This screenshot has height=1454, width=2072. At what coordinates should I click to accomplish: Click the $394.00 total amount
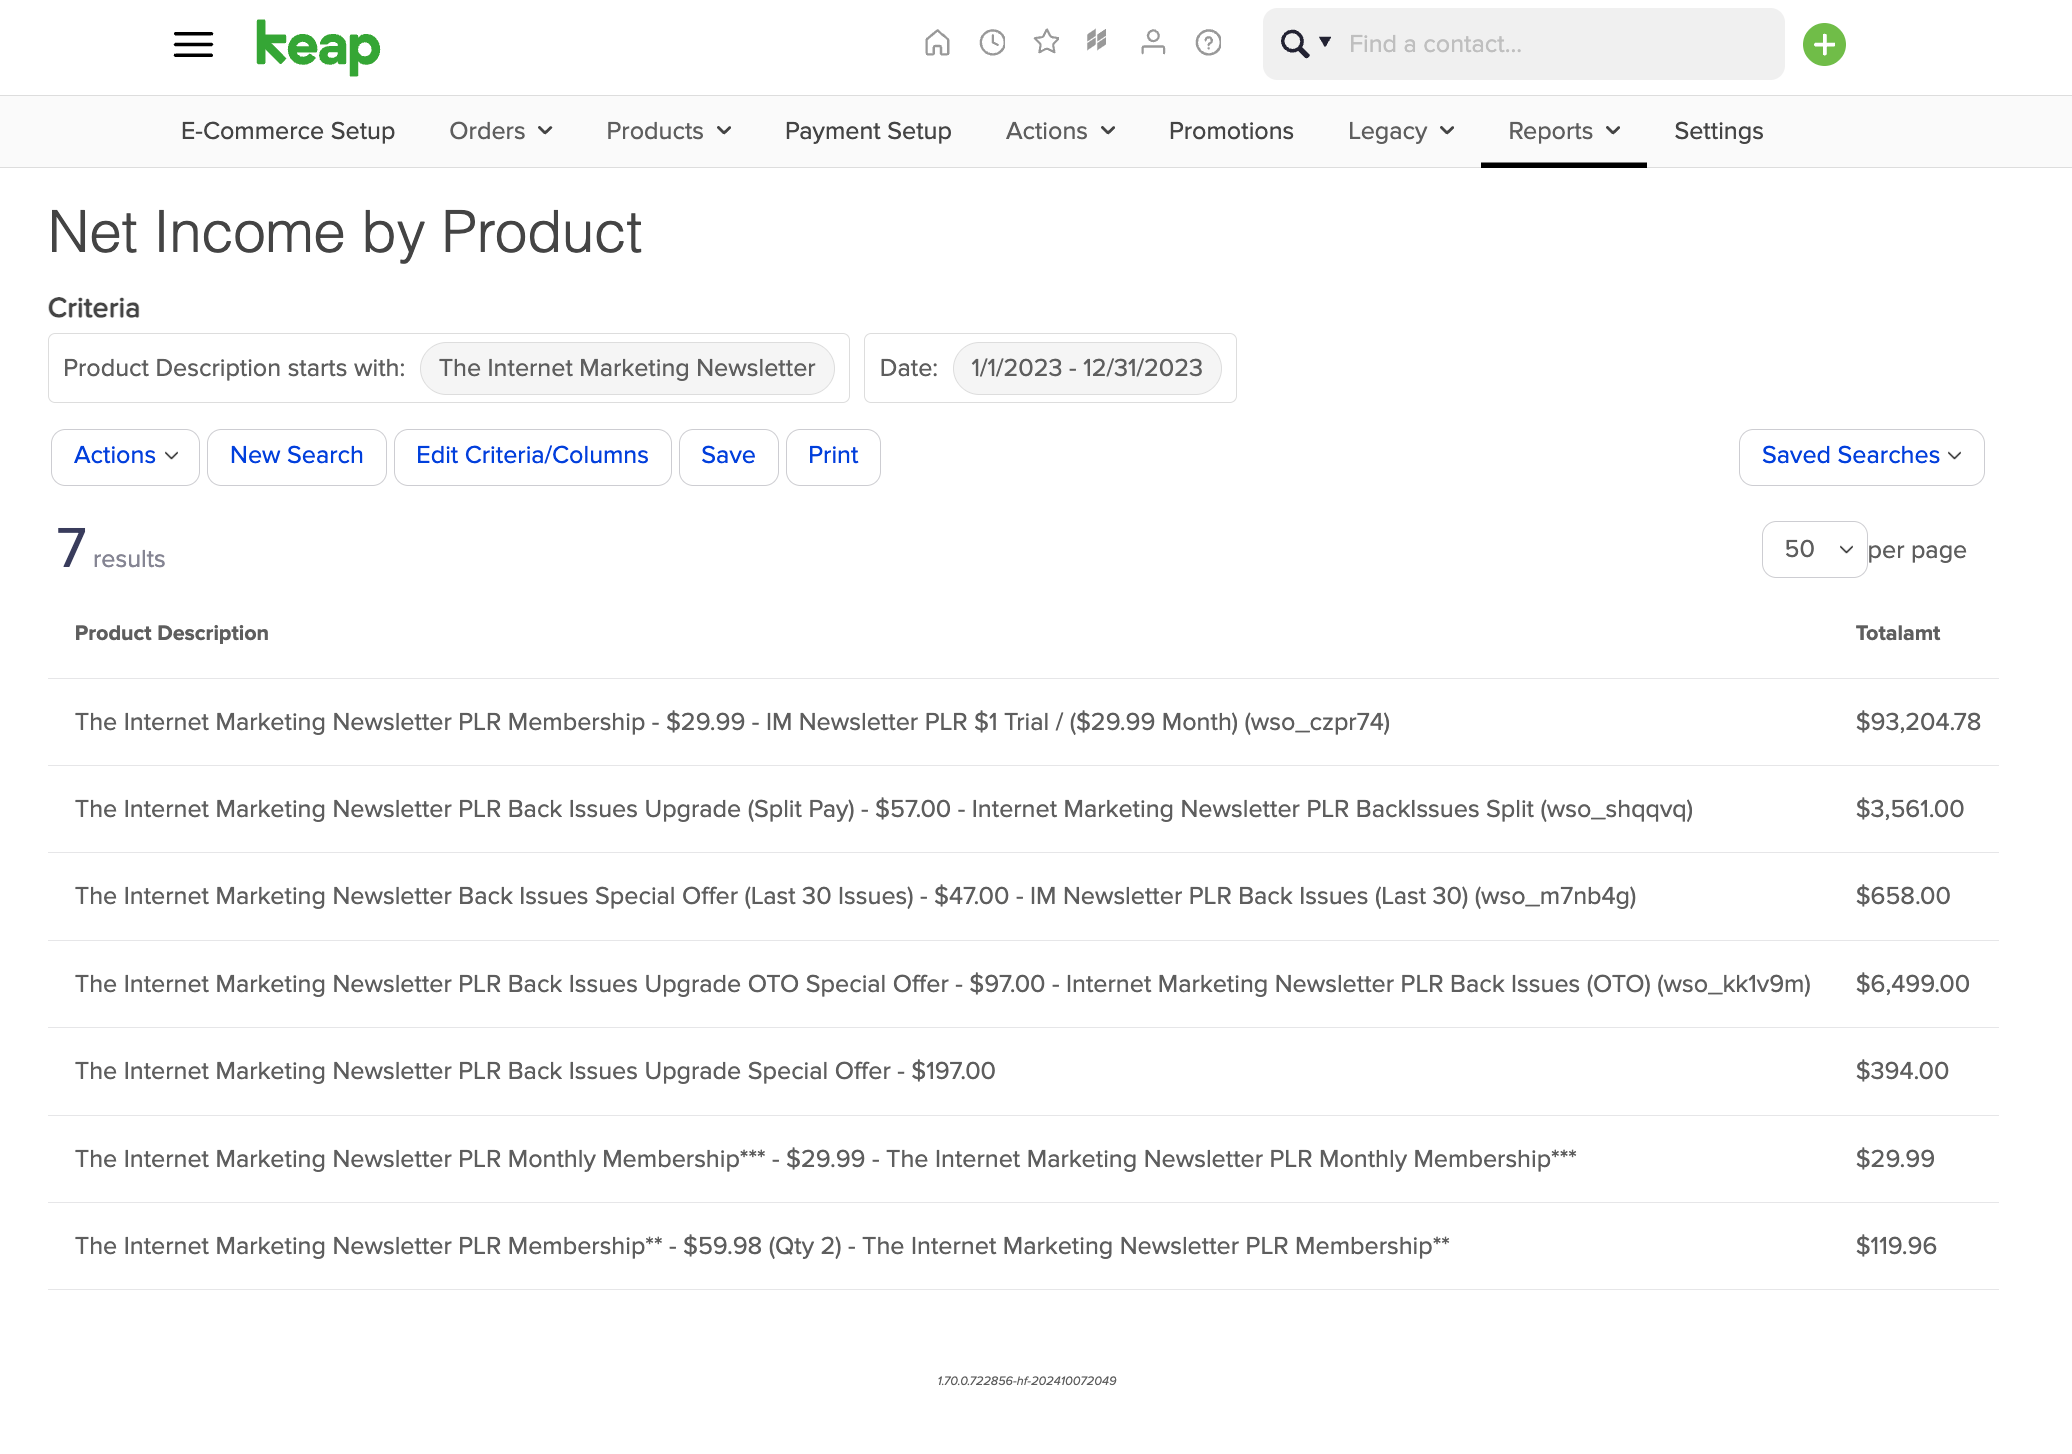(x=1902, y=1071)
